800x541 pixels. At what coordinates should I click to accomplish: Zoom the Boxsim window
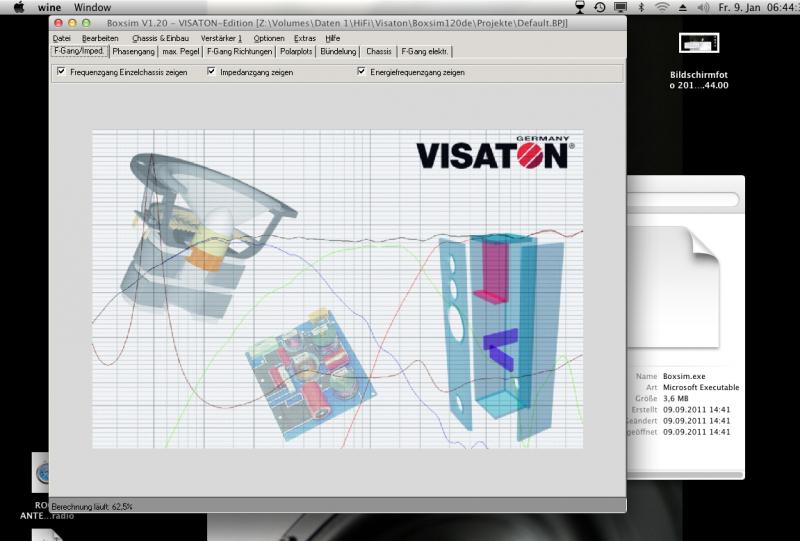(86, 23)
